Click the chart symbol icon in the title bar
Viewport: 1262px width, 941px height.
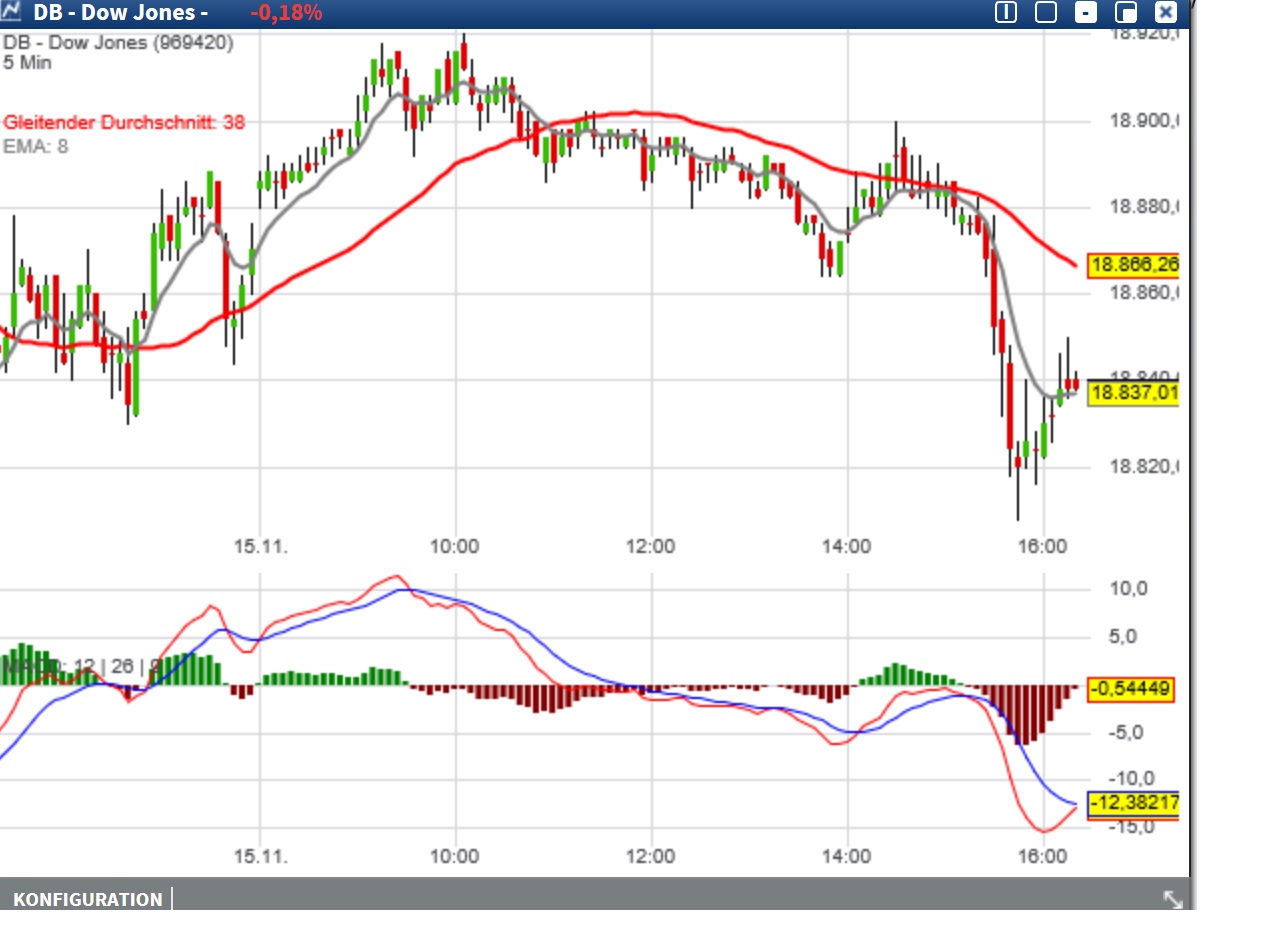[14, 12]
